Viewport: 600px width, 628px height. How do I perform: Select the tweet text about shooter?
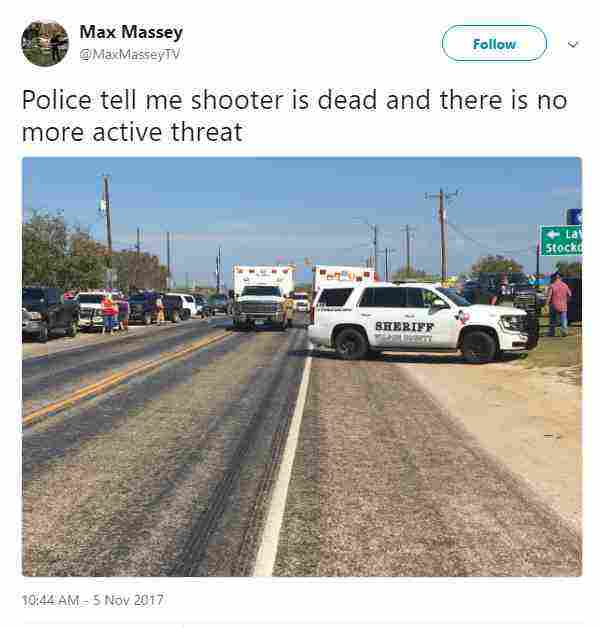point(294,116)
